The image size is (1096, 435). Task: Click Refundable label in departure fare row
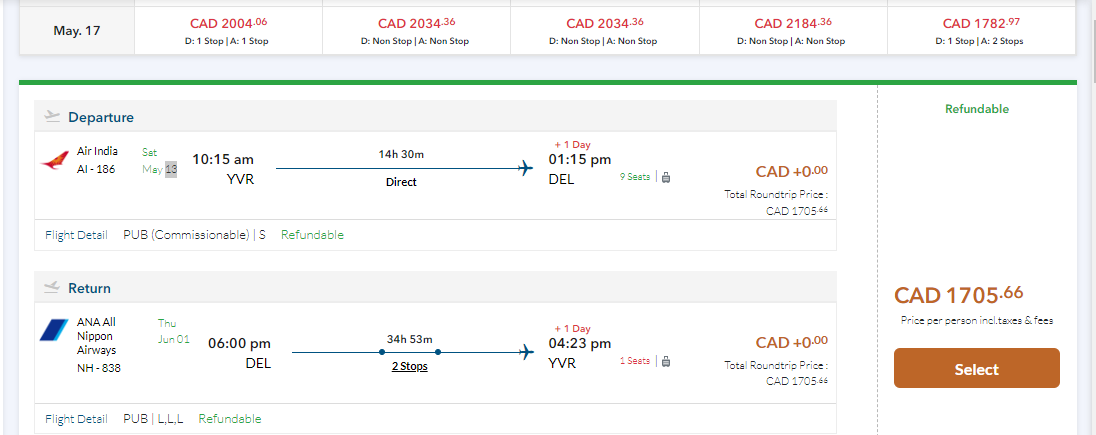pos(312,235)
